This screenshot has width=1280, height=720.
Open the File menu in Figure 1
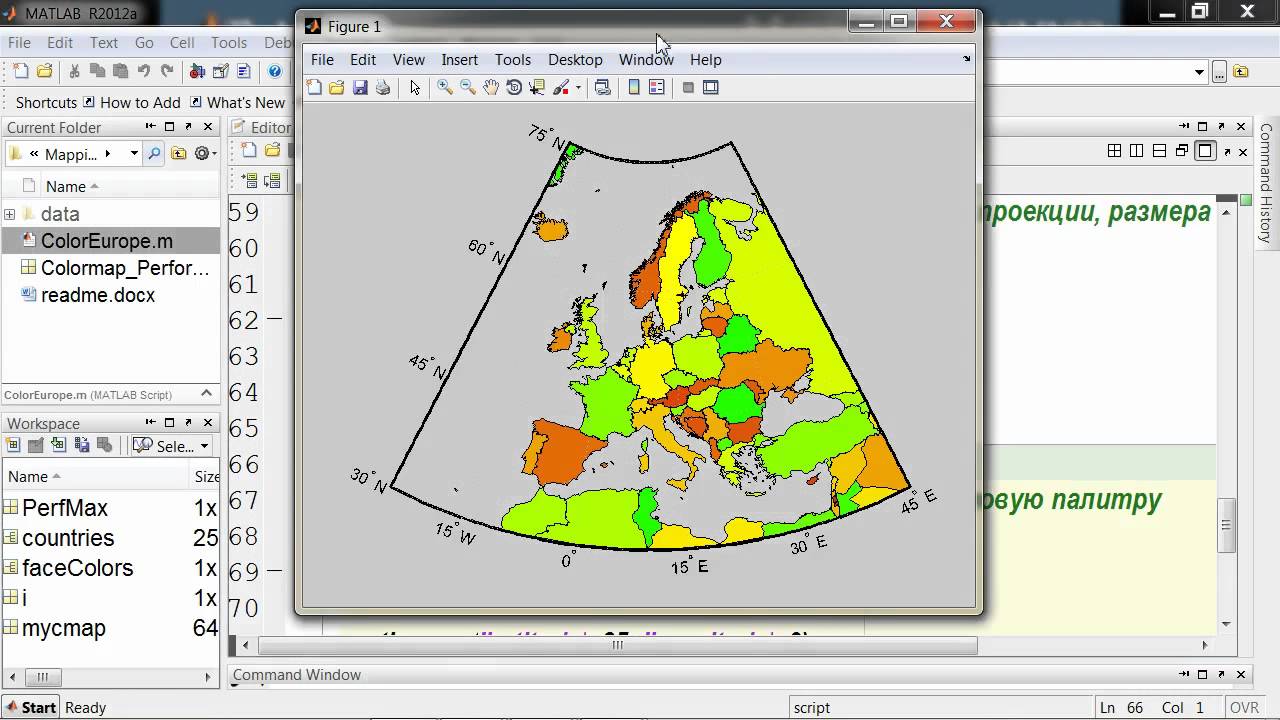click(322, 60)
